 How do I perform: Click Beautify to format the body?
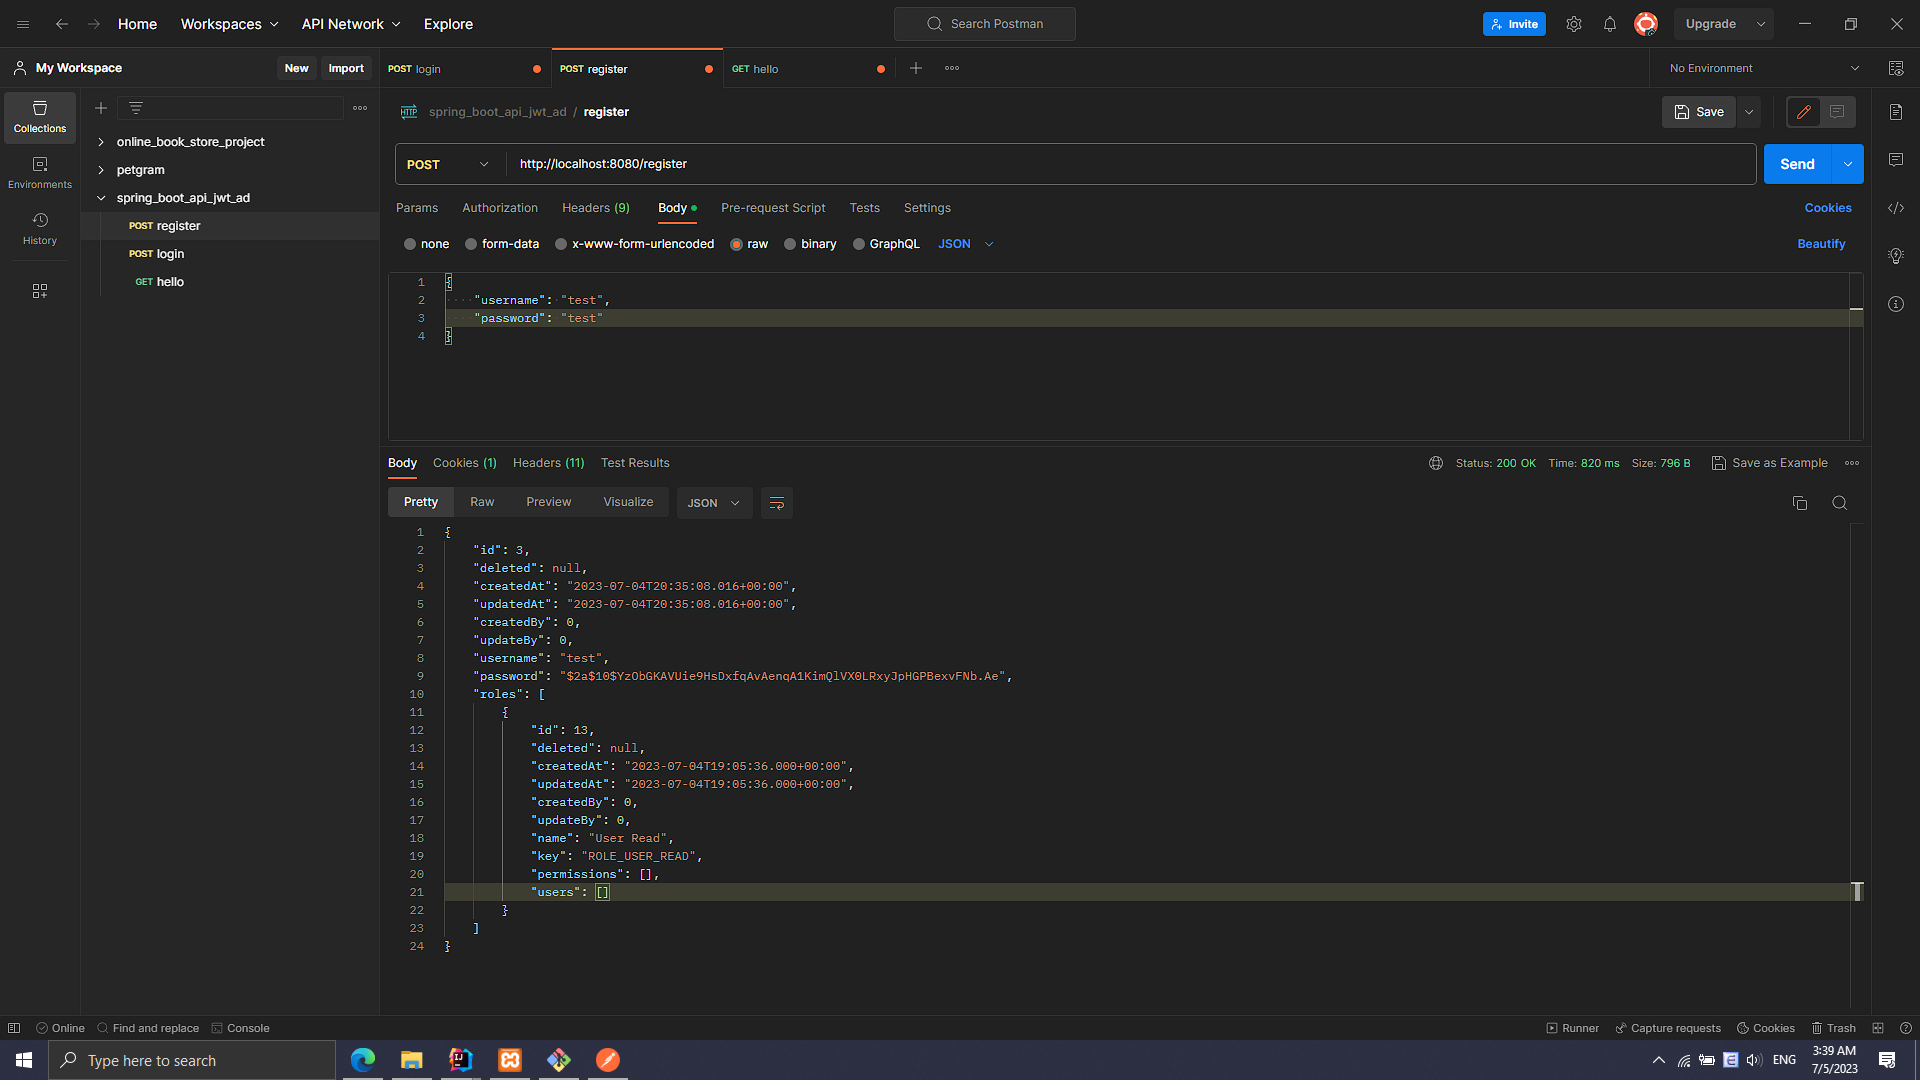[x=1821, y=244]
